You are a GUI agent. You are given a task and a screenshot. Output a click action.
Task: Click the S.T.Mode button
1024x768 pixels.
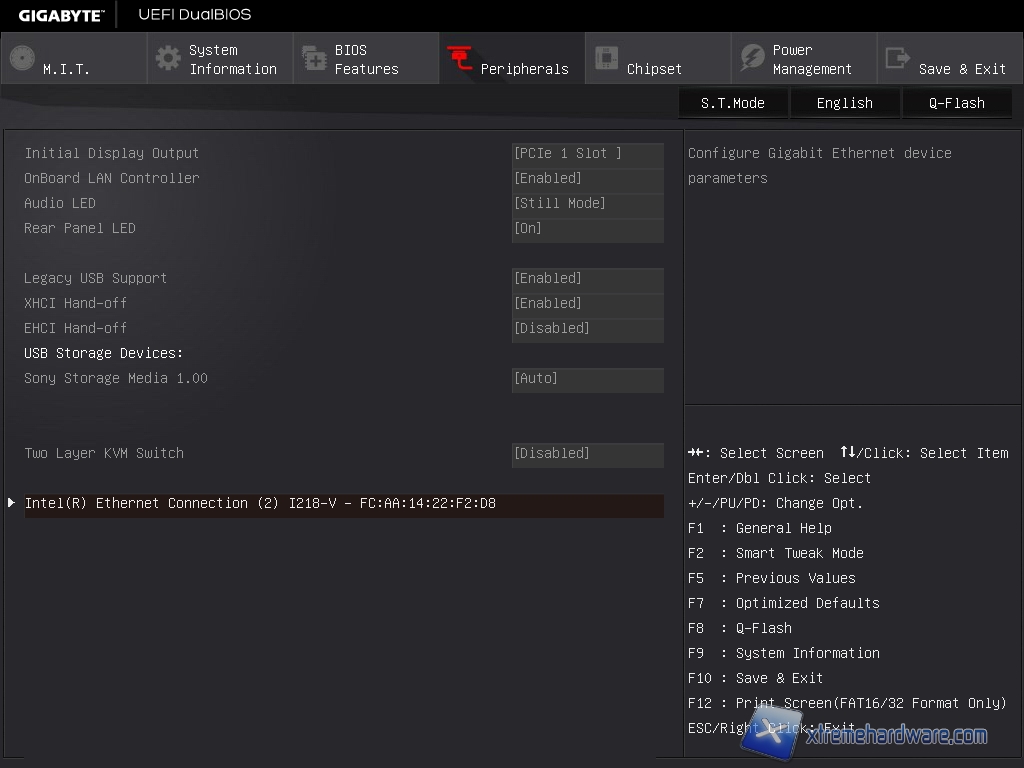733,103
